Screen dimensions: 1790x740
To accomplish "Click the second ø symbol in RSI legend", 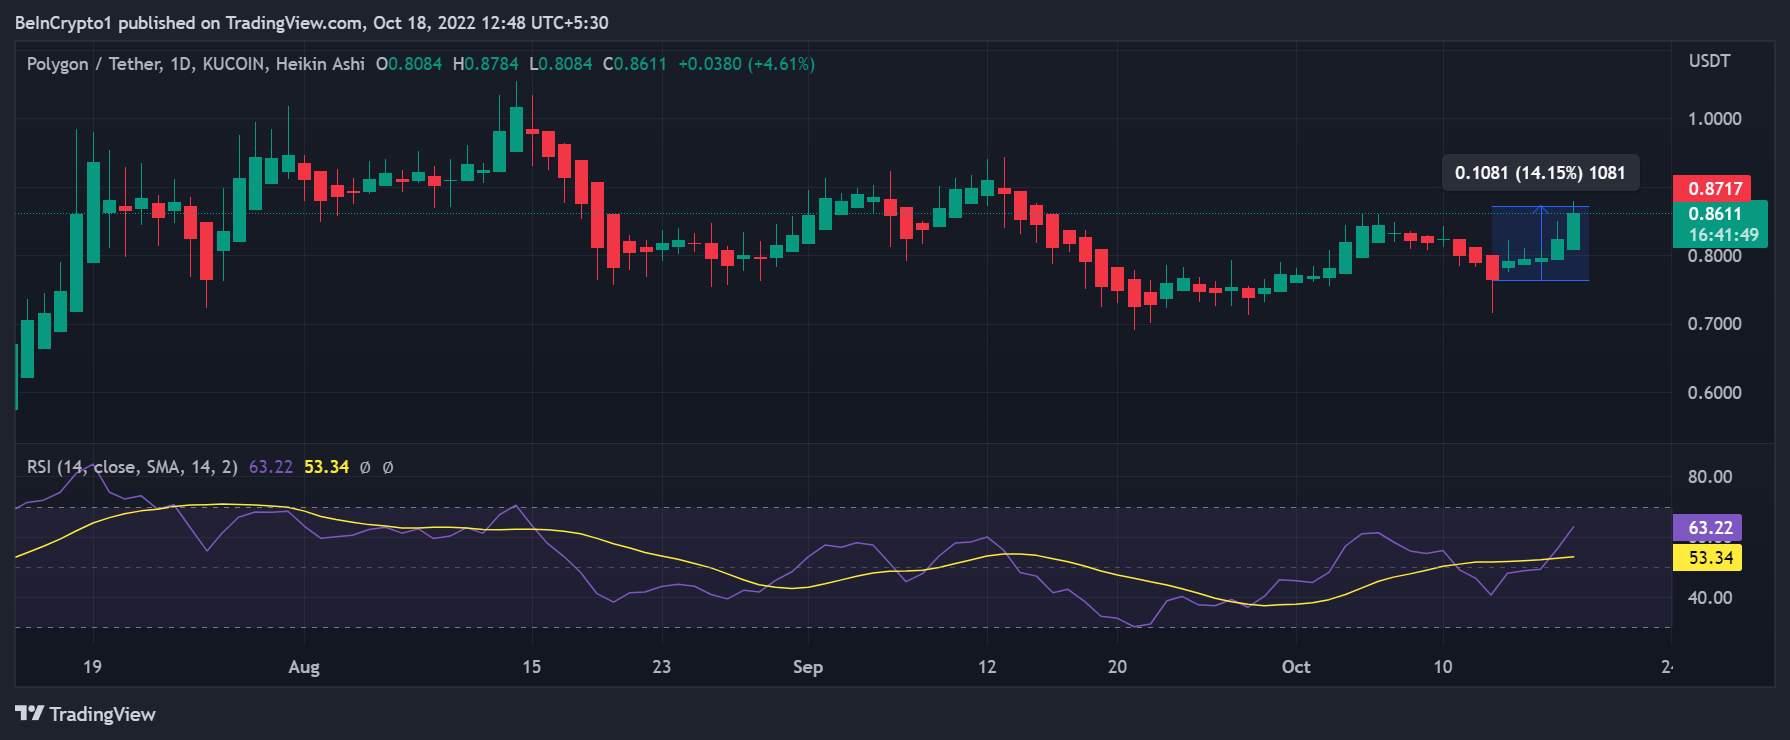I will [388, 467].
